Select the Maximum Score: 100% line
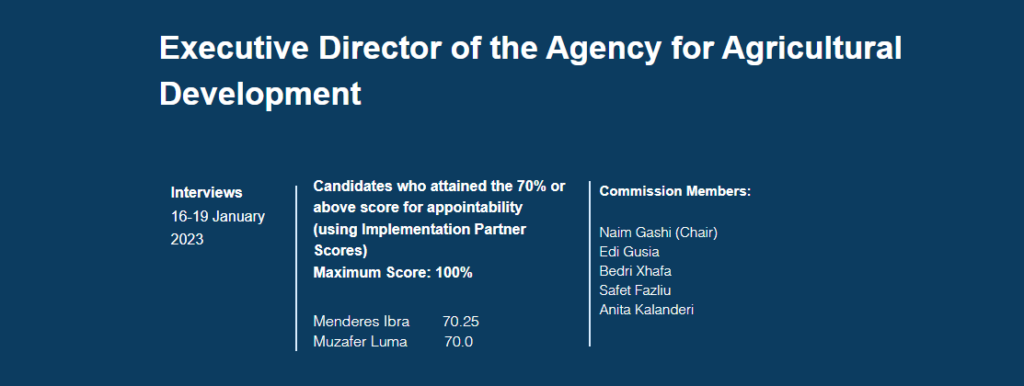 coord(392,273)
